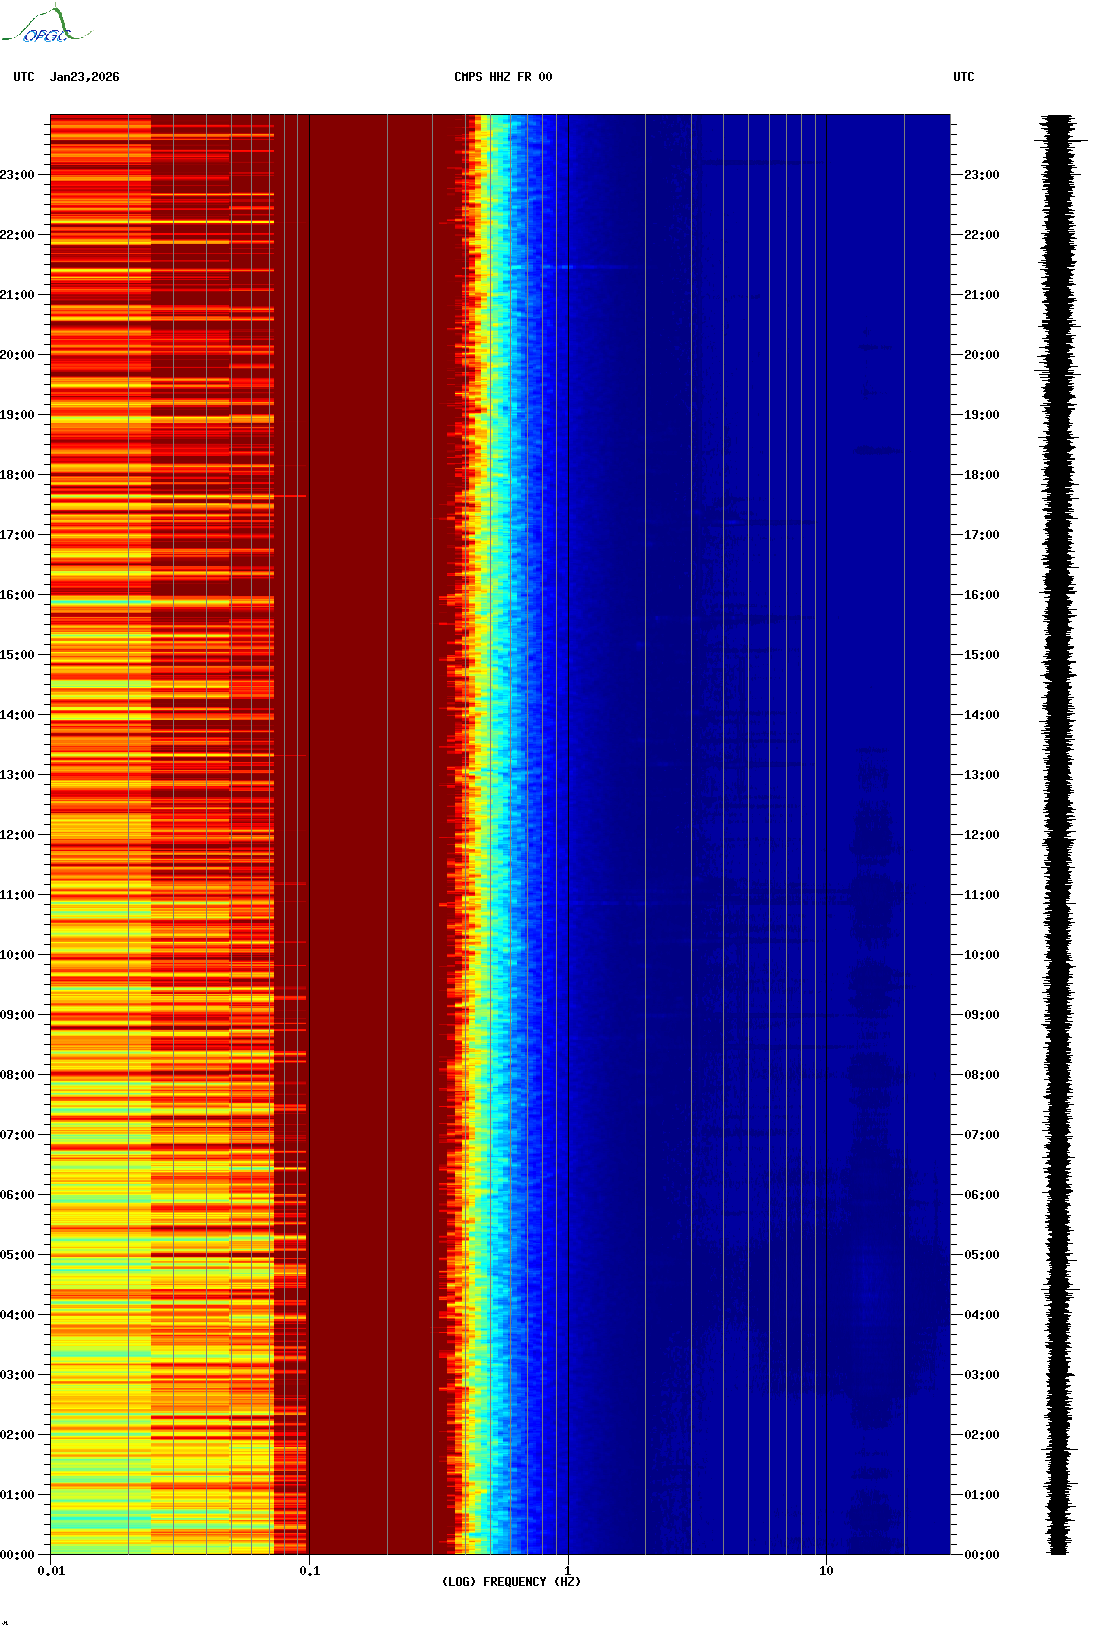This screenshot has height=1634, width=1102.
Task: Click the 01:00 label on the right time axis
Action: pyautogui.click(x=982, y=1495)
